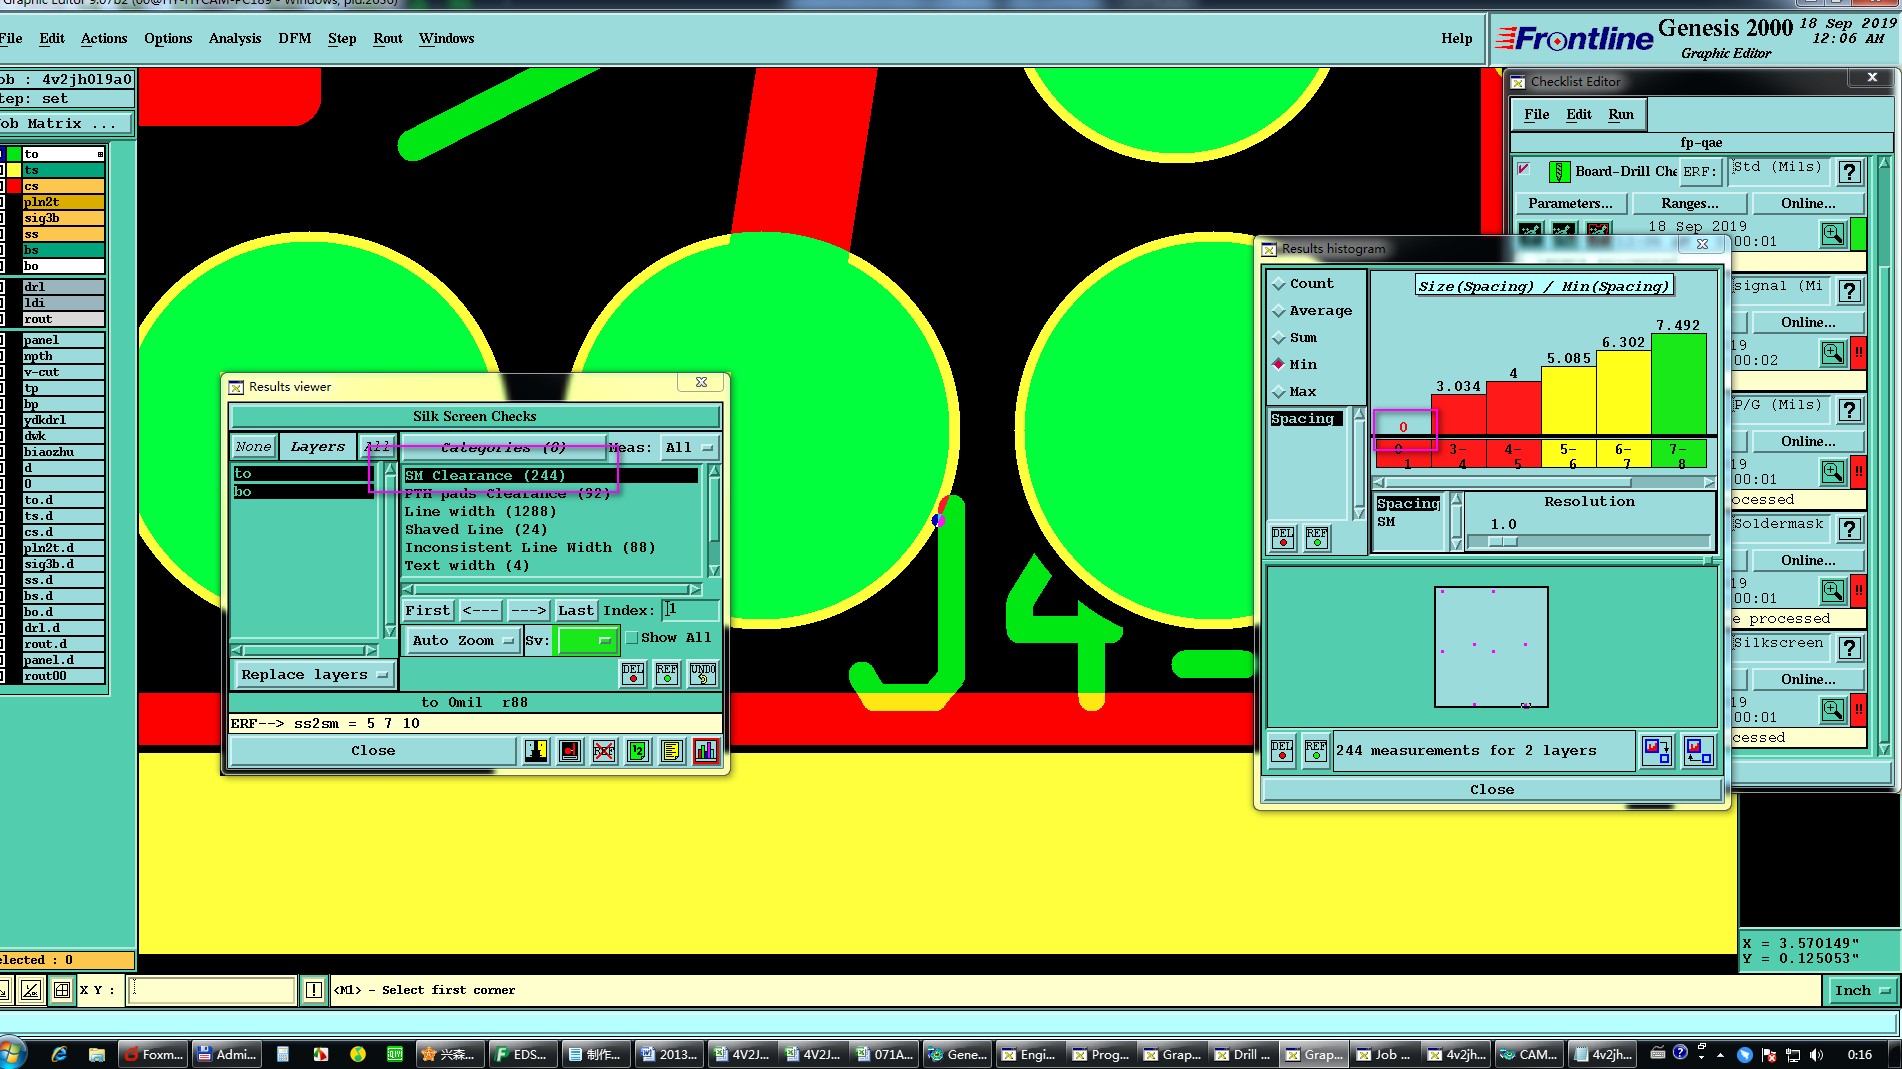Screen dimensions: 1902x1069
Task: Click the green numbered-page icon in Results viewer
Action: coord(638,751)
